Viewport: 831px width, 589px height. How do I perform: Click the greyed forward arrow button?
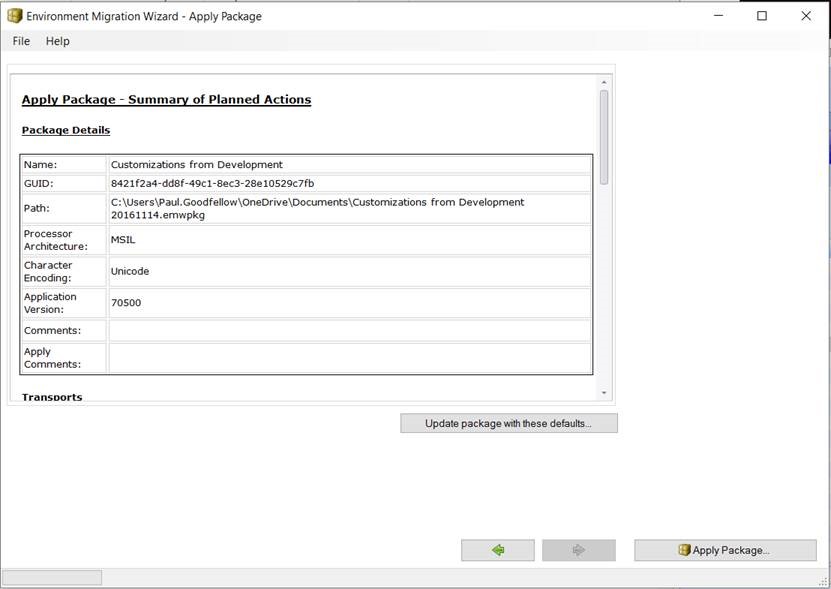pos(578,550)
